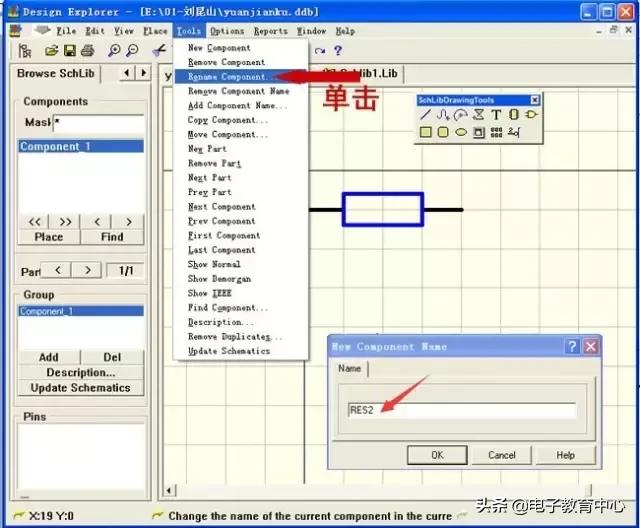Choose New Part menu entry

241,149
